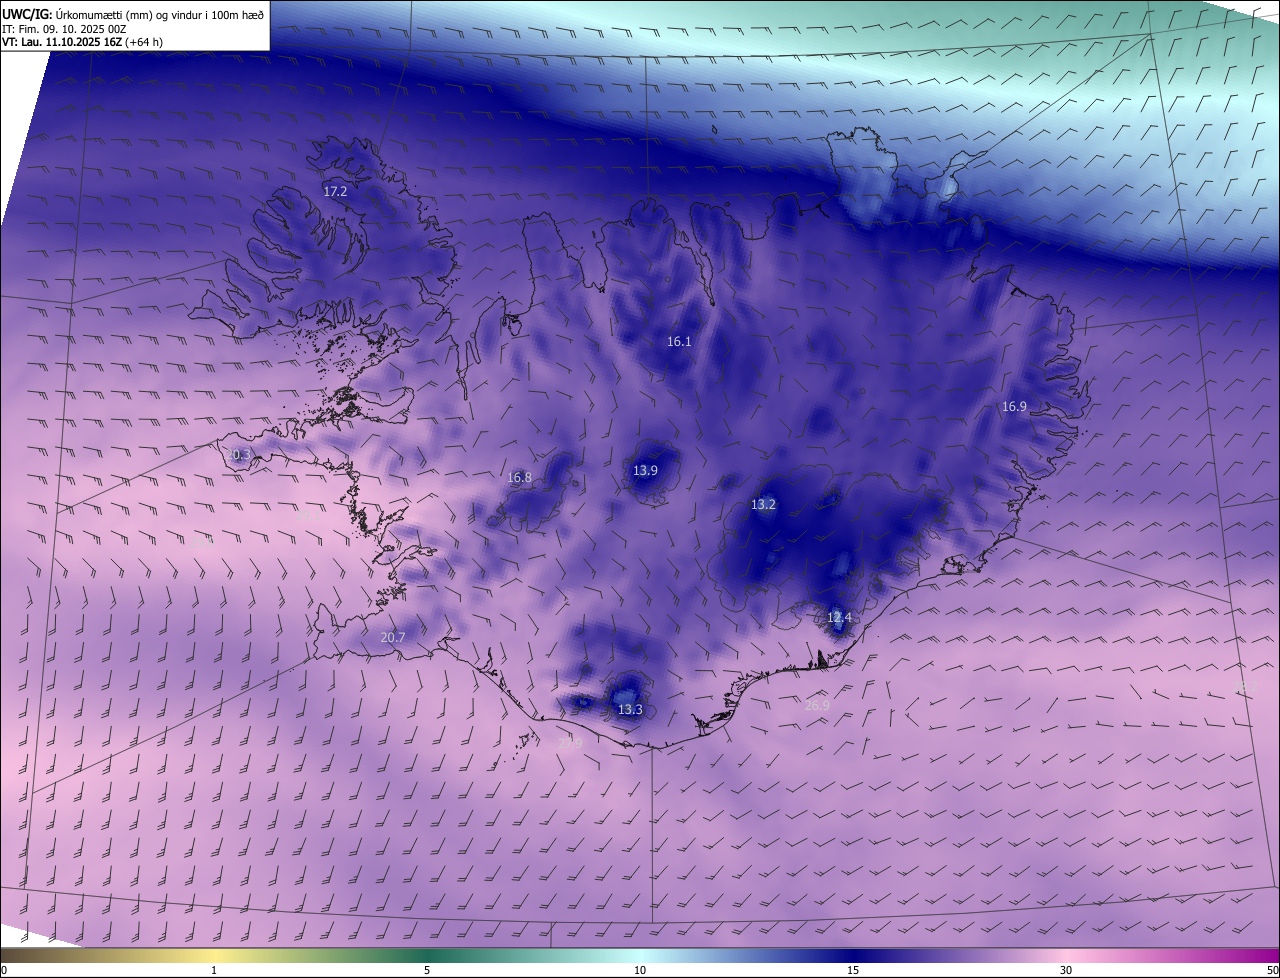Click the 13.2 value over the glacier

(763, 505)
